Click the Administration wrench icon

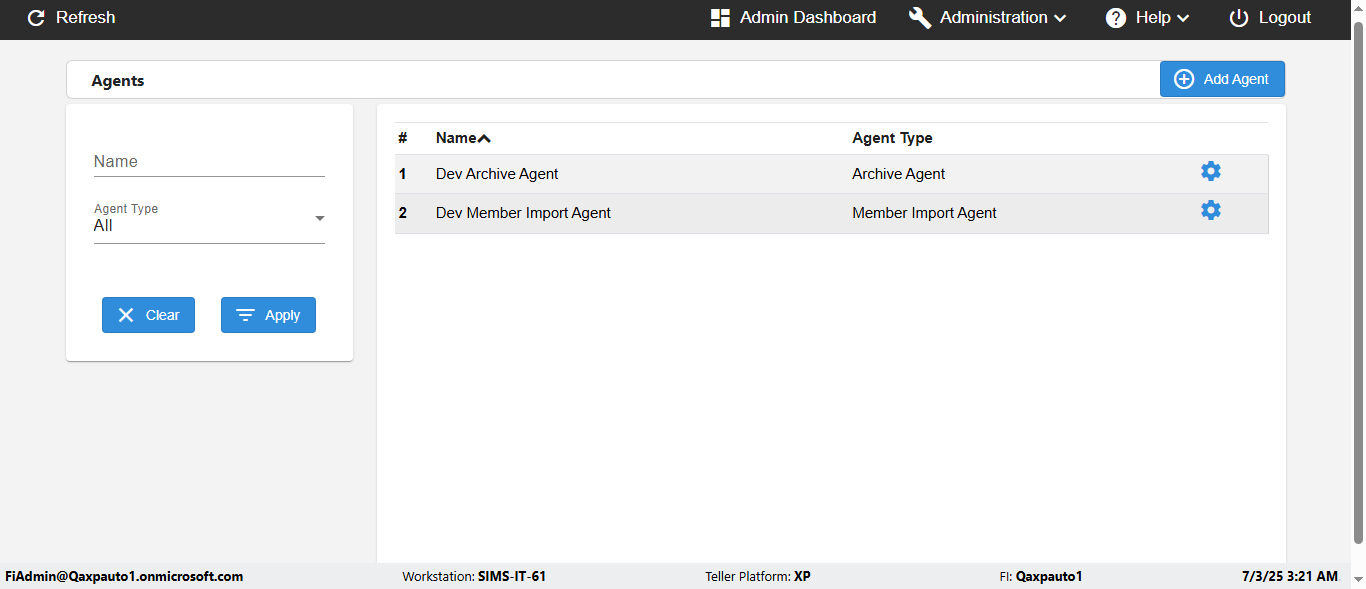point(920,18)
